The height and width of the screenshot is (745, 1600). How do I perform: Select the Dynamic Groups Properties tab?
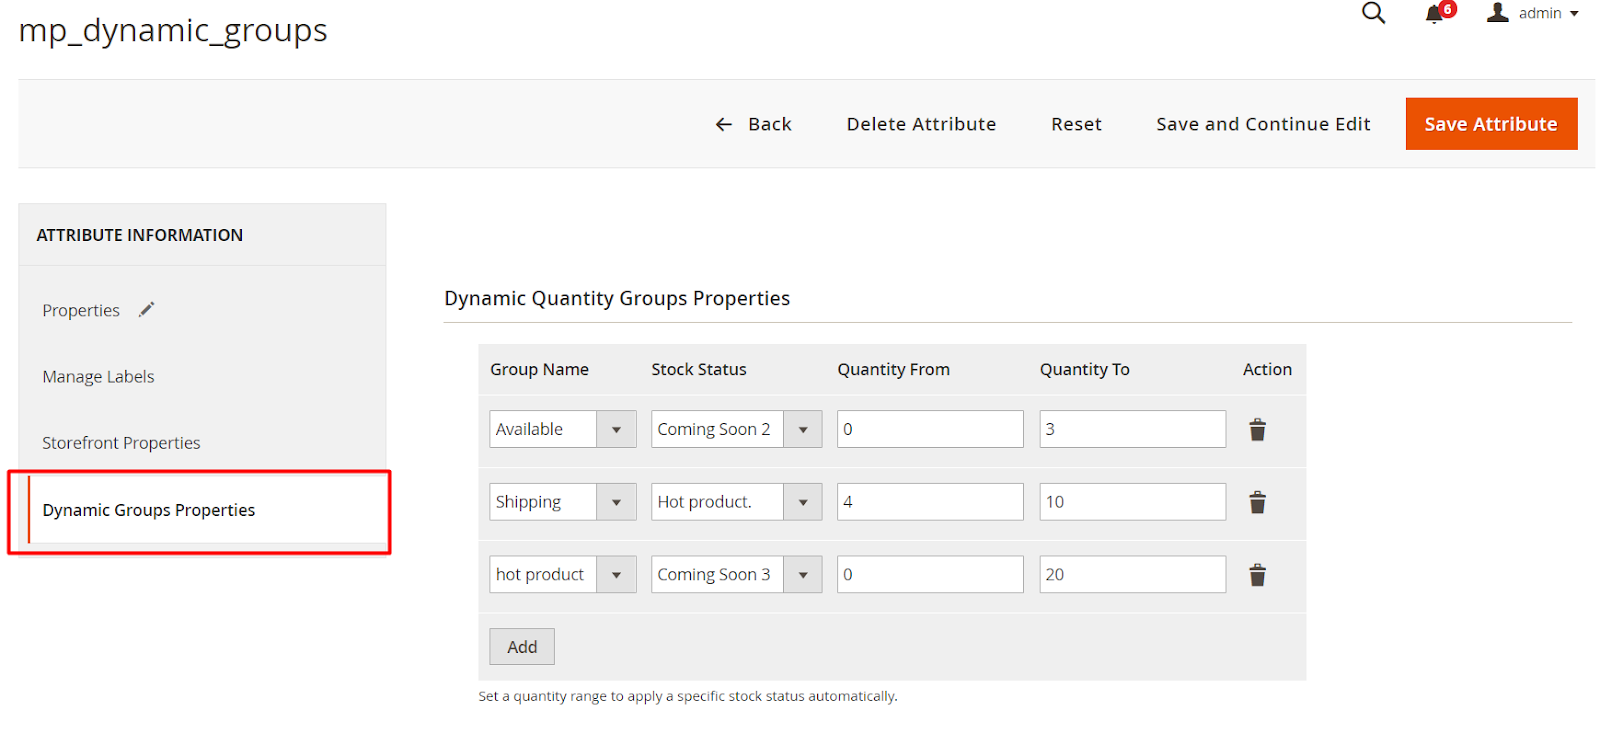149,510
